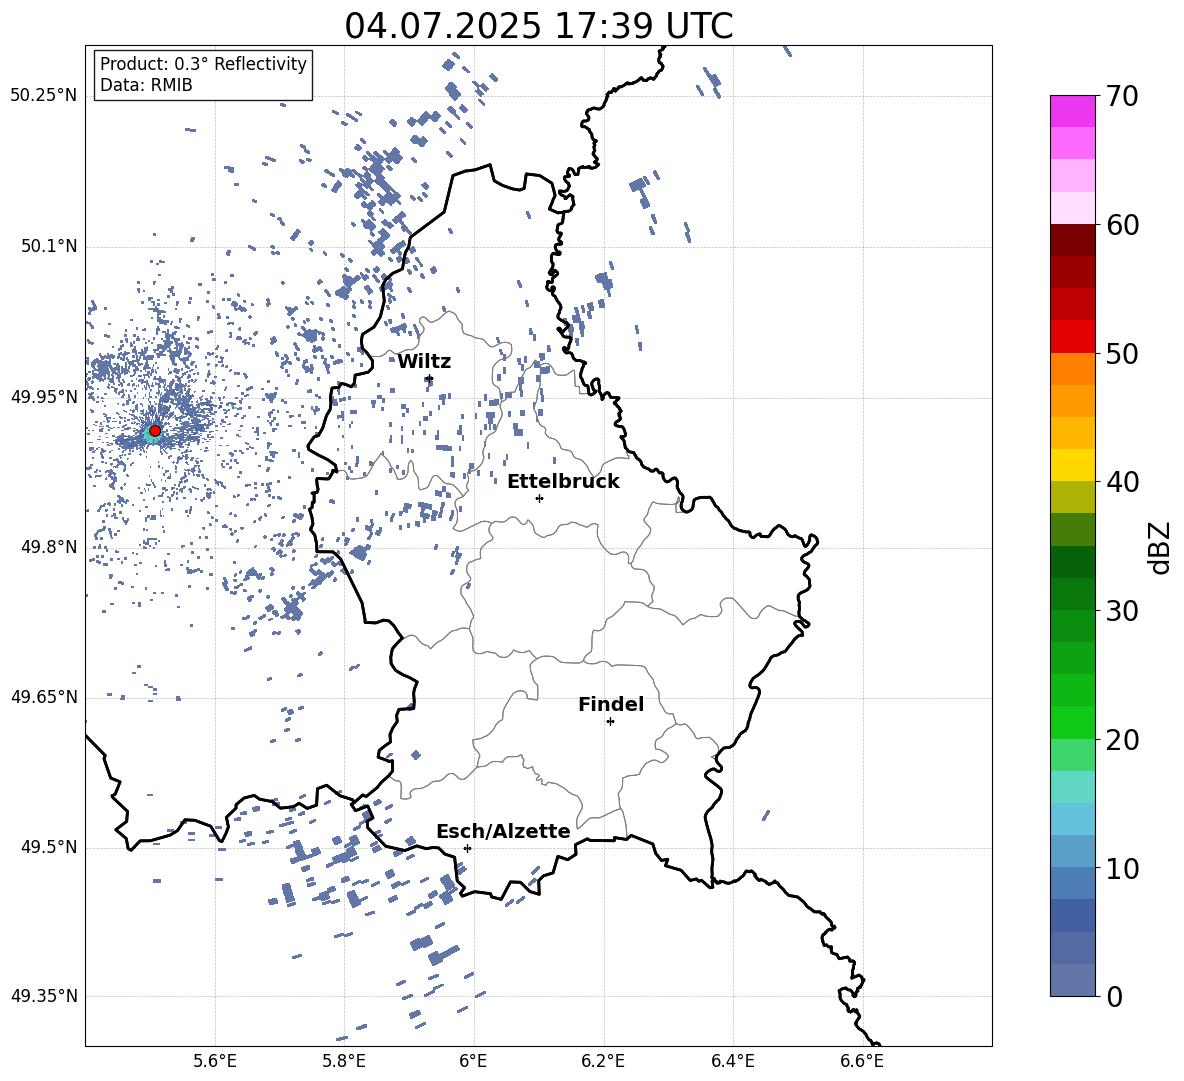Viewport: 1184px width, 1081px height.
Task: Click the 50.1°N latitude label
Action: coord(49,246)
